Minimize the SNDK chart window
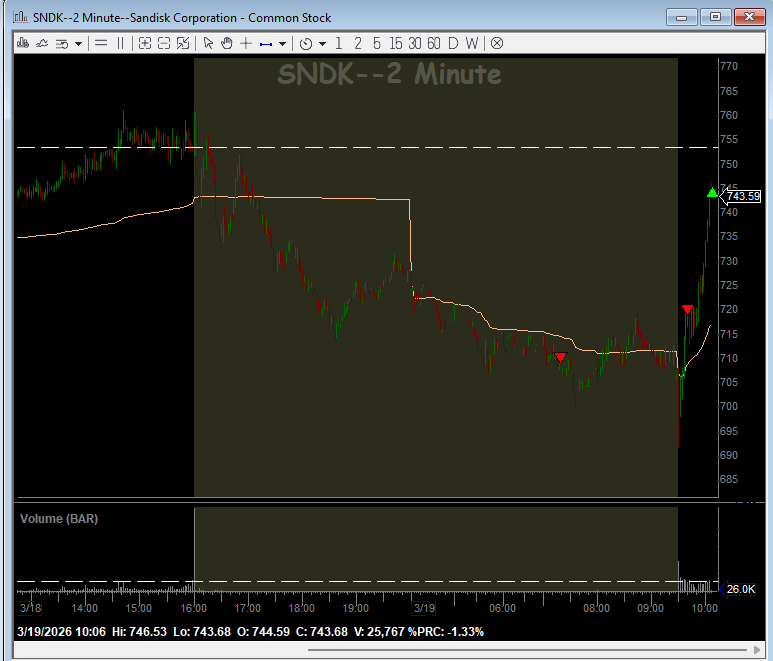This screenshot has width=773, height=661. [x=681, y=17]
